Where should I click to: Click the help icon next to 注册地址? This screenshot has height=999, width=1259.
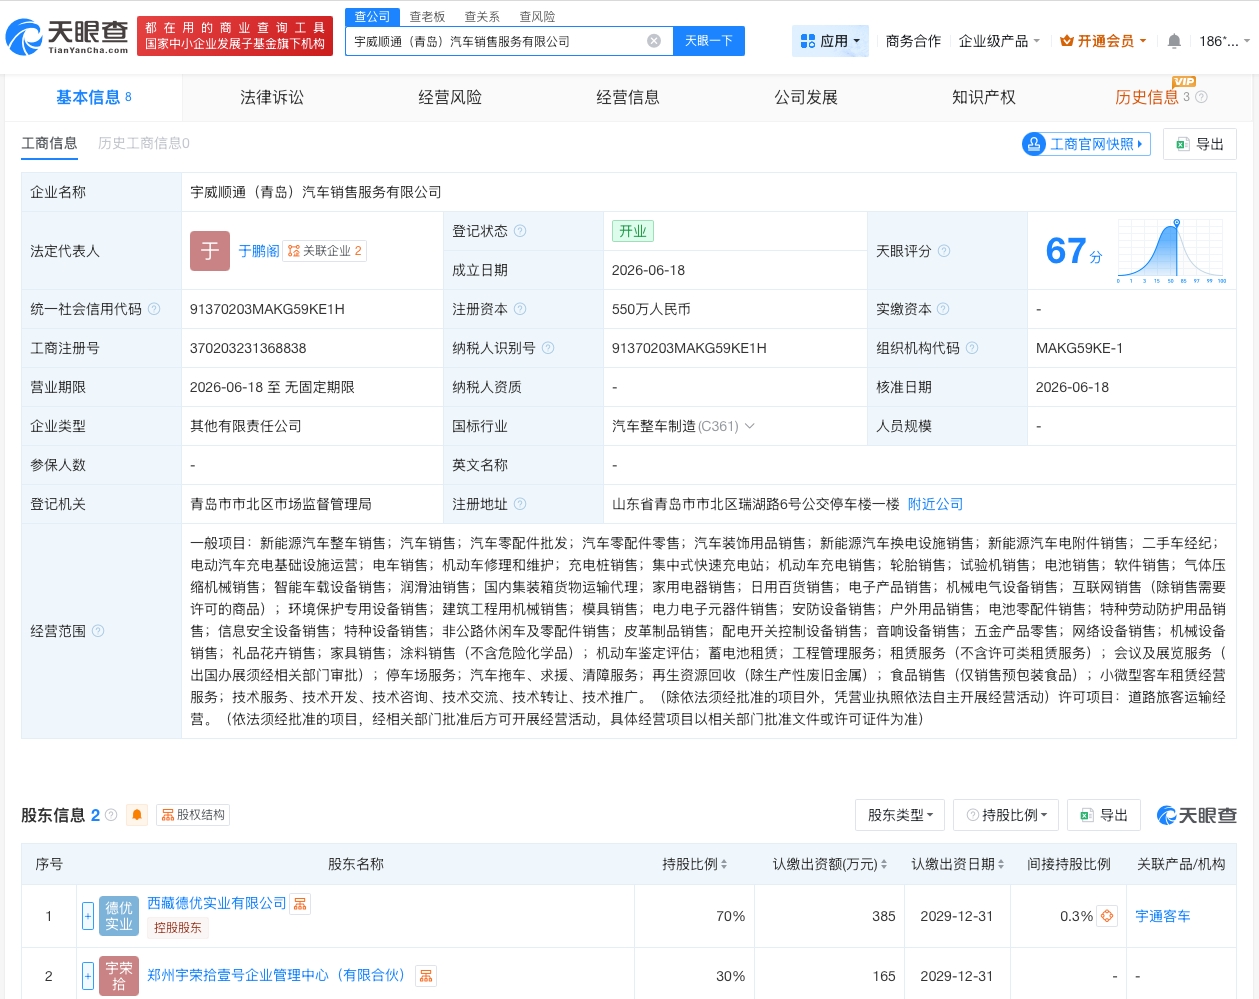520,504
